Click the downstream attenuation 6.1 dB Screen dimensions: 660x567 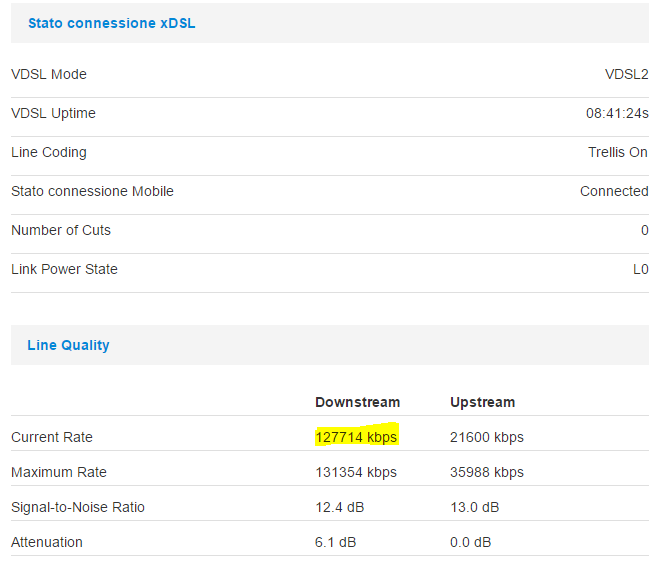[335, 542]
